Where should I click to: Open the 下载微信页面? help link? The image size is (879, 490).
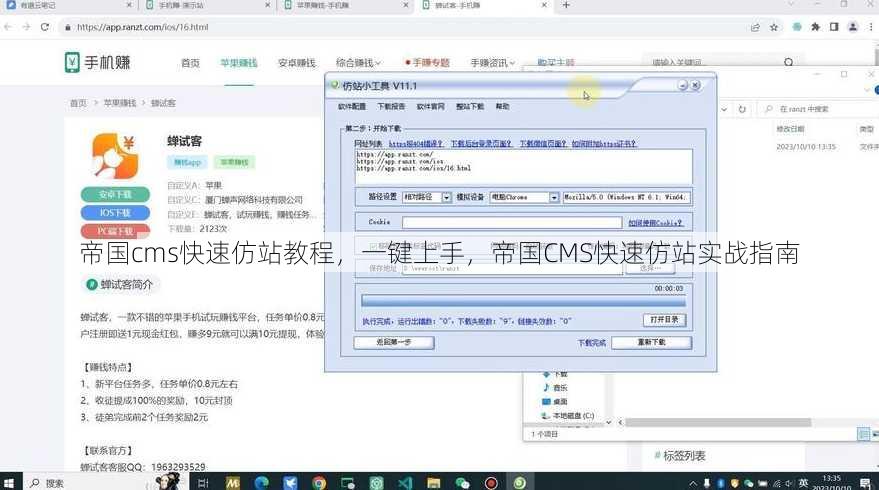(543, 144)
